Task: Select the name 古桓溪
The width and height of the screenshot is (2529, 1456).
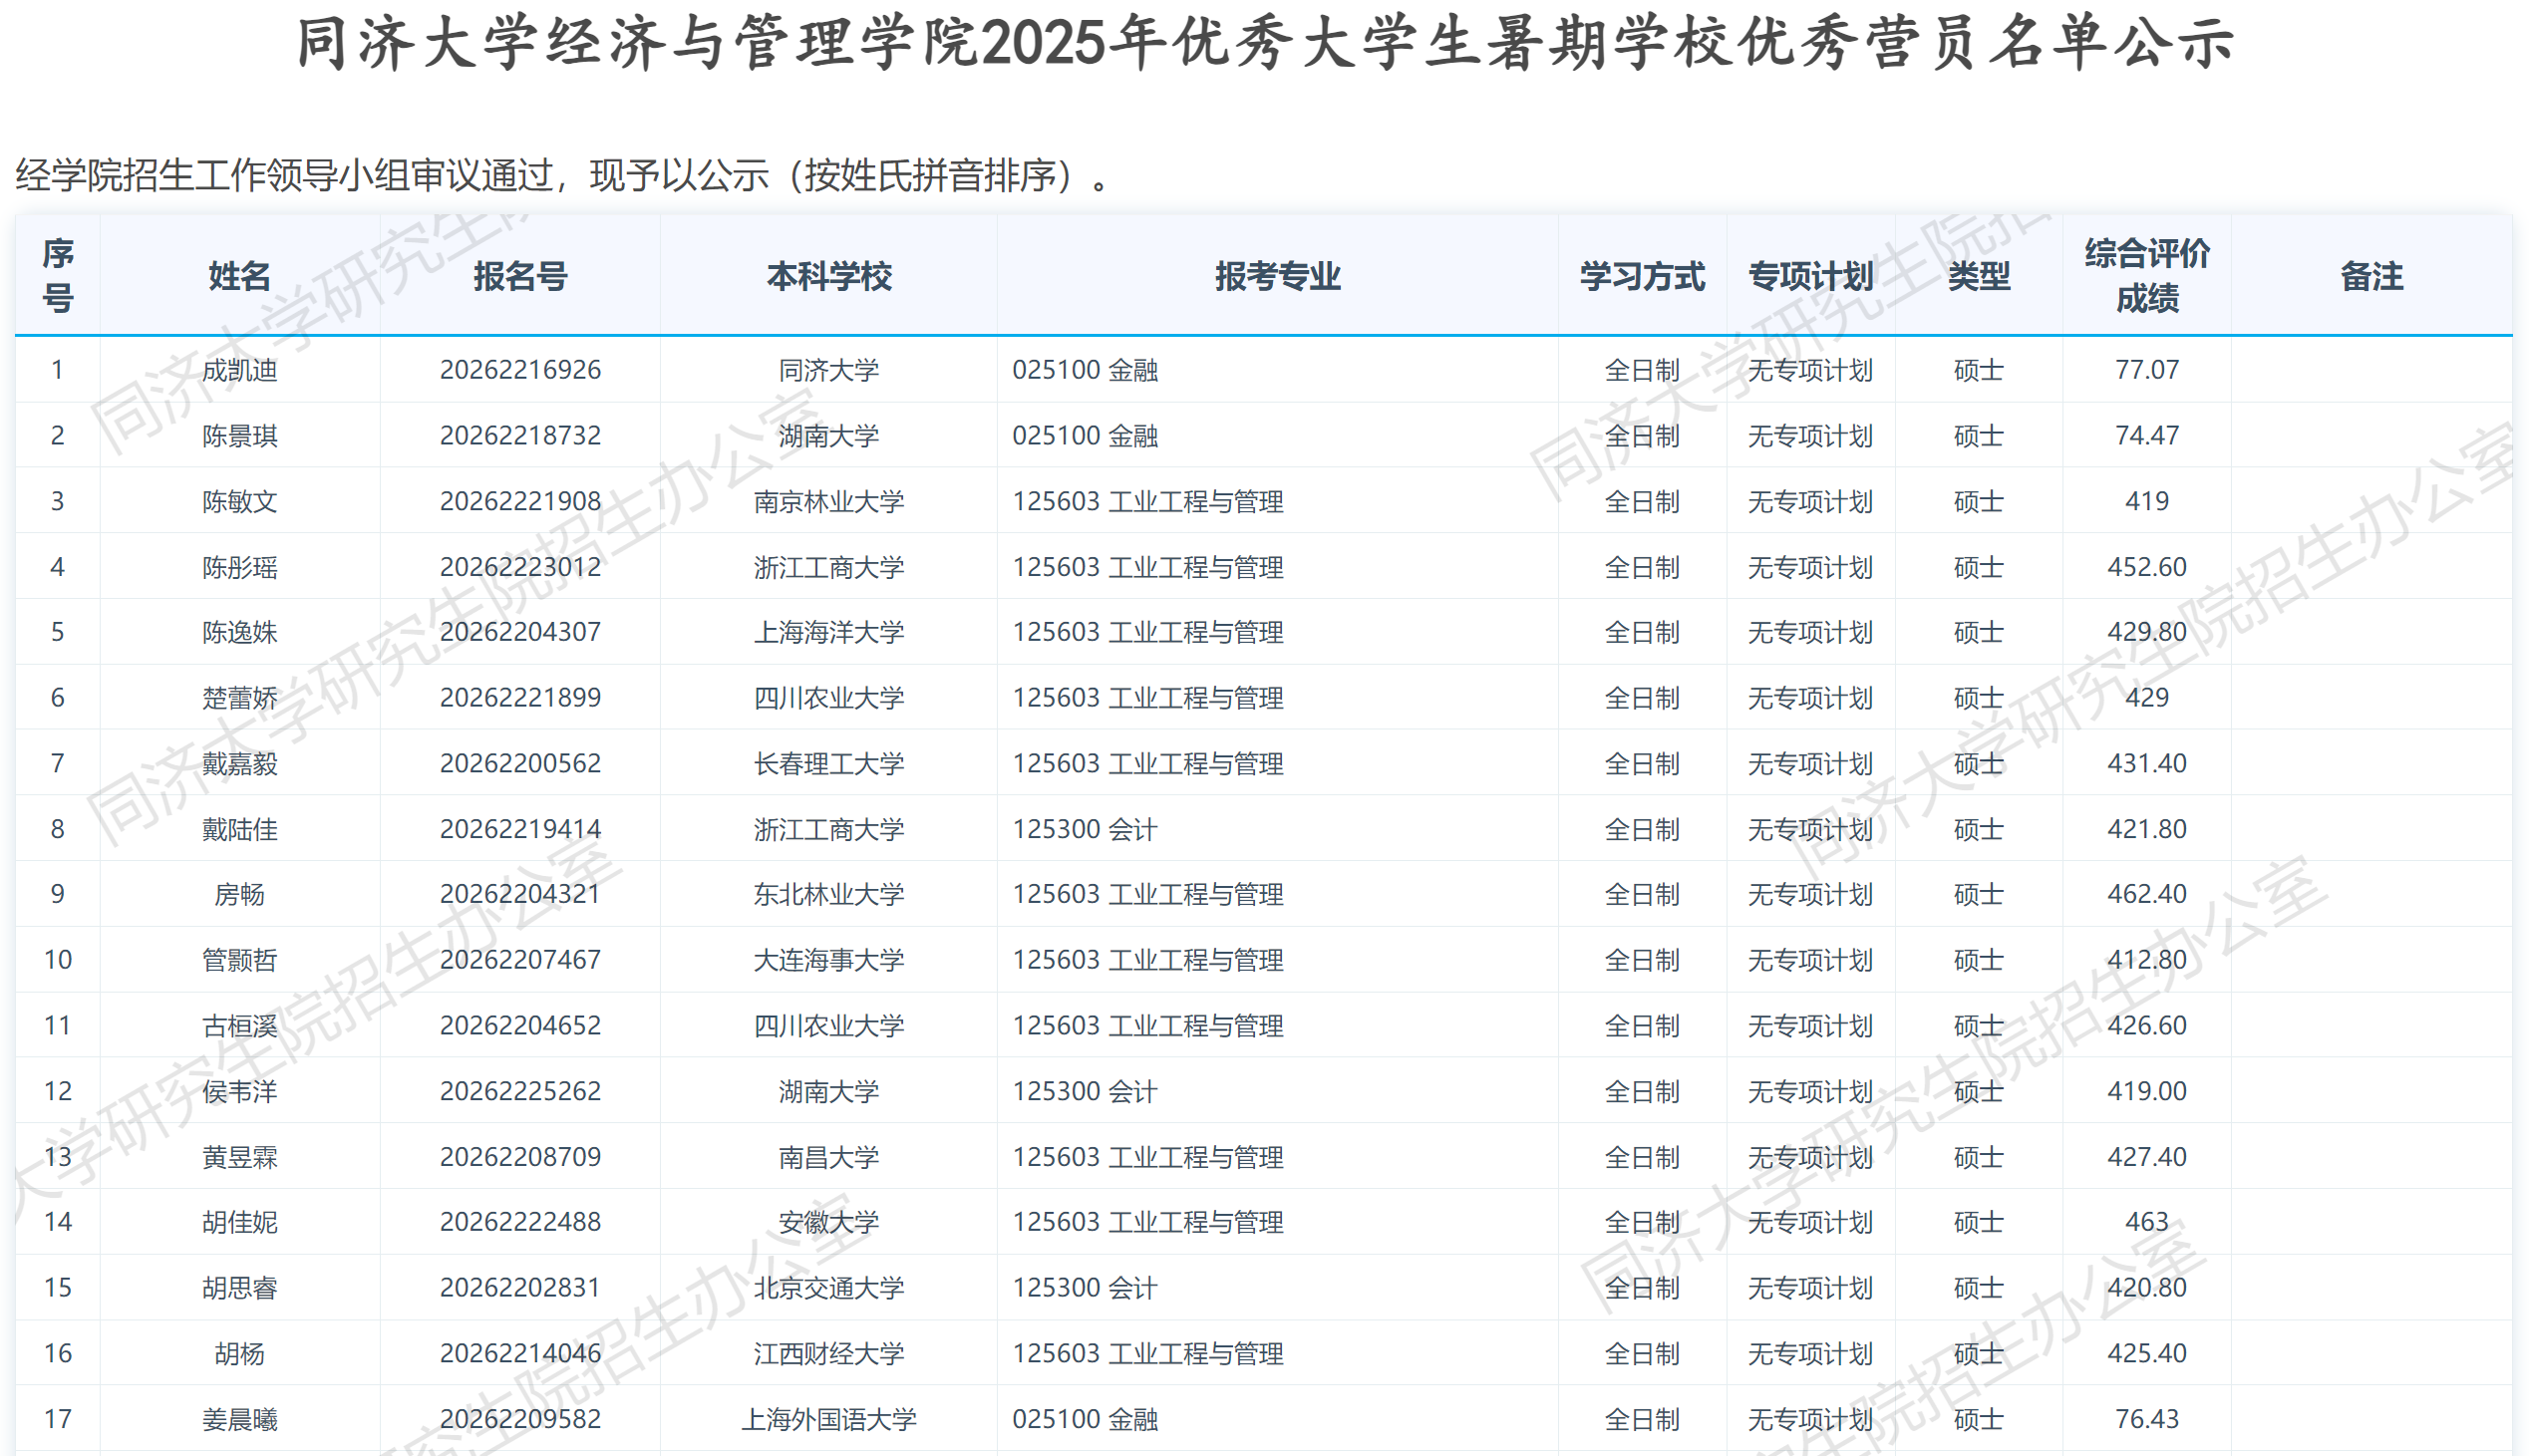Action: [240, 1026]
